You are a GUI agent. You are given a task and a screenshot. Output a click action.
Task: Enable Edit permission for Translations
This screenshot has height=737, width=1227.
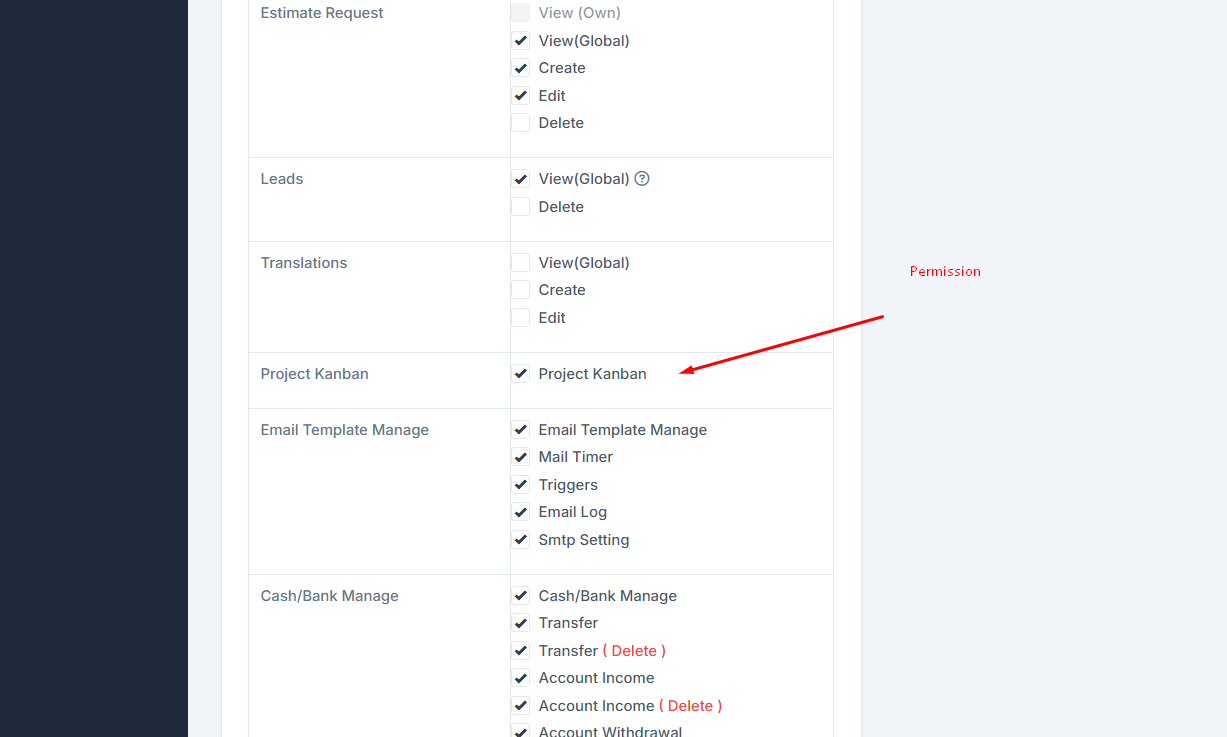[x=521, y=318]
